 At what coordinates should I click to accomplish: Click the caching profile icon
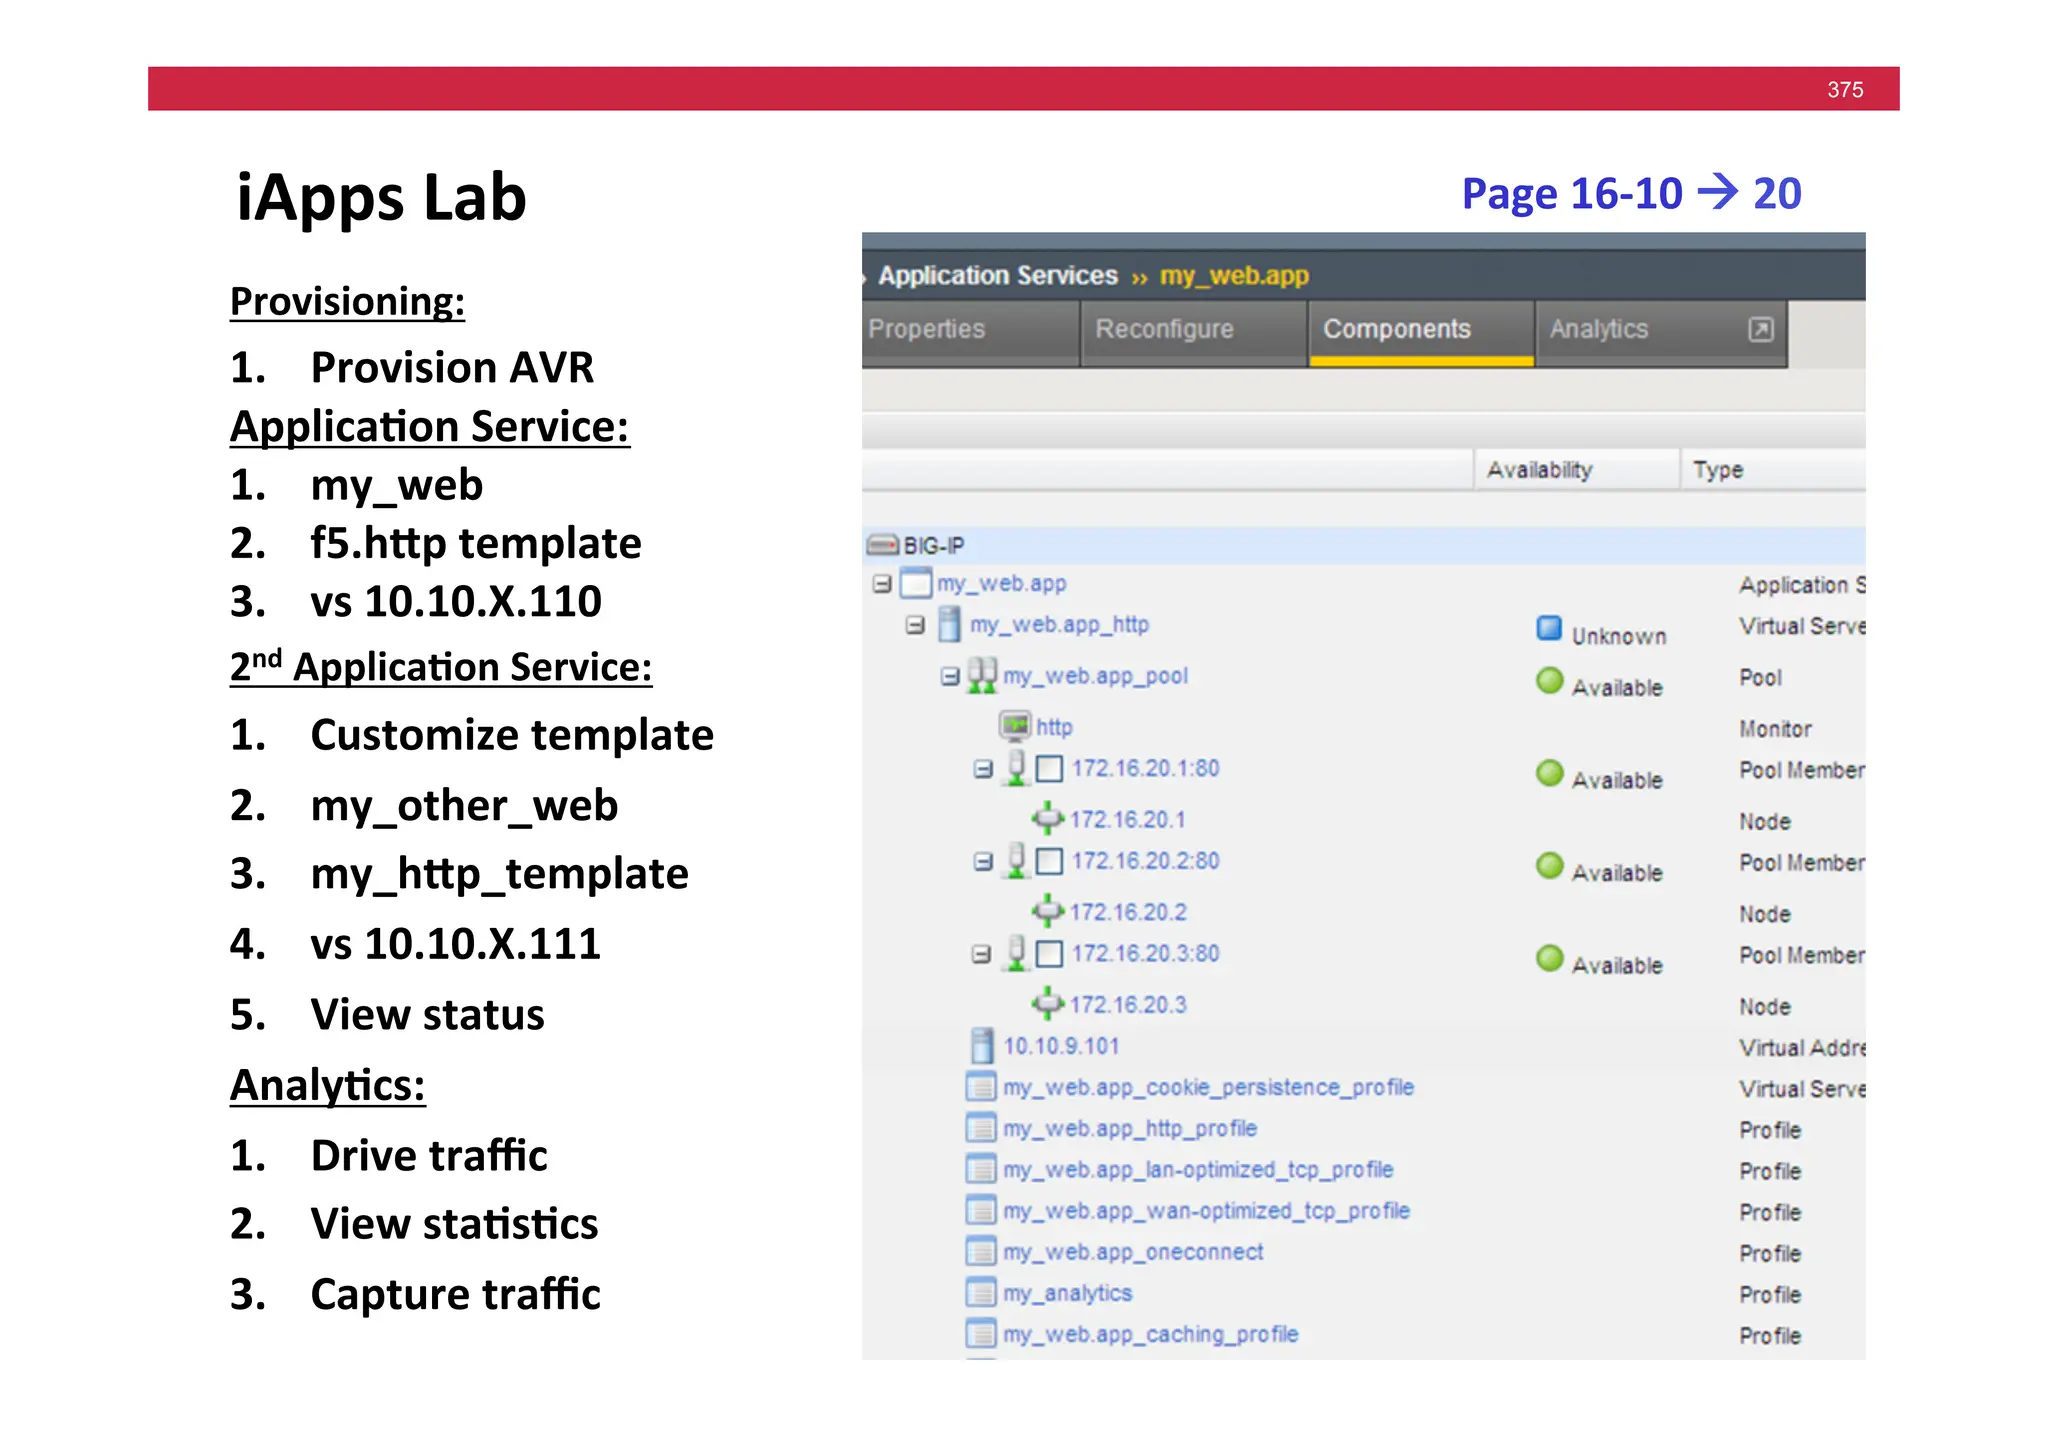tap(982, 1334)
